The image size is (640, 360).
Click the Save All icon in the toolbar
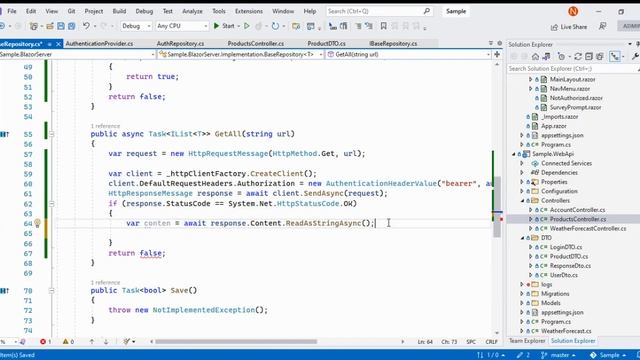pos(71,26)
